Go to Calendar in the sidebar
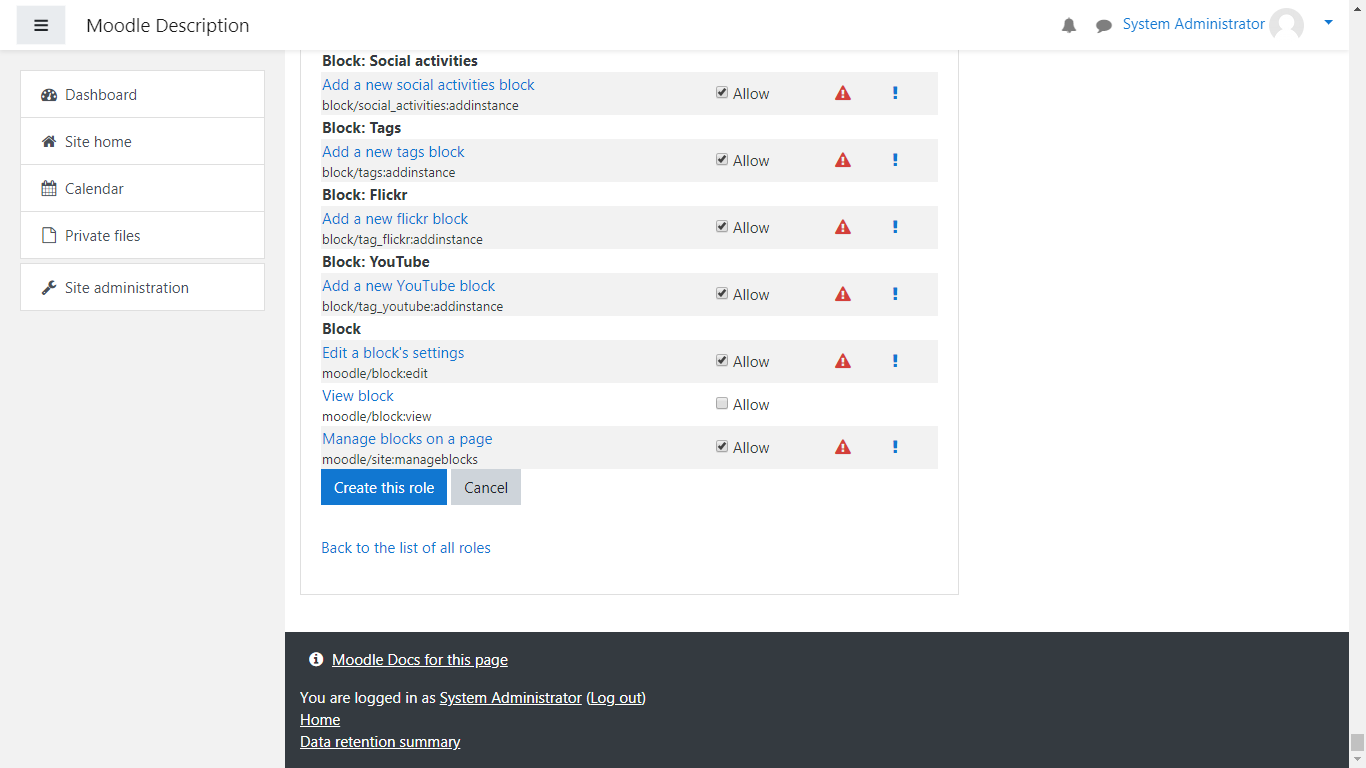 [x=94, y=189]
